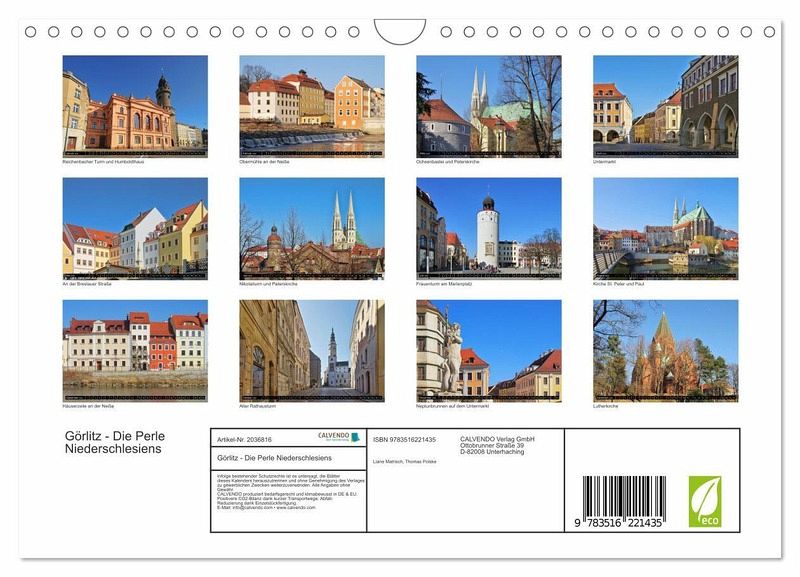Click the caption Frauenturm am Marienplatz
The image size is (800, 577).
point(444,284)
